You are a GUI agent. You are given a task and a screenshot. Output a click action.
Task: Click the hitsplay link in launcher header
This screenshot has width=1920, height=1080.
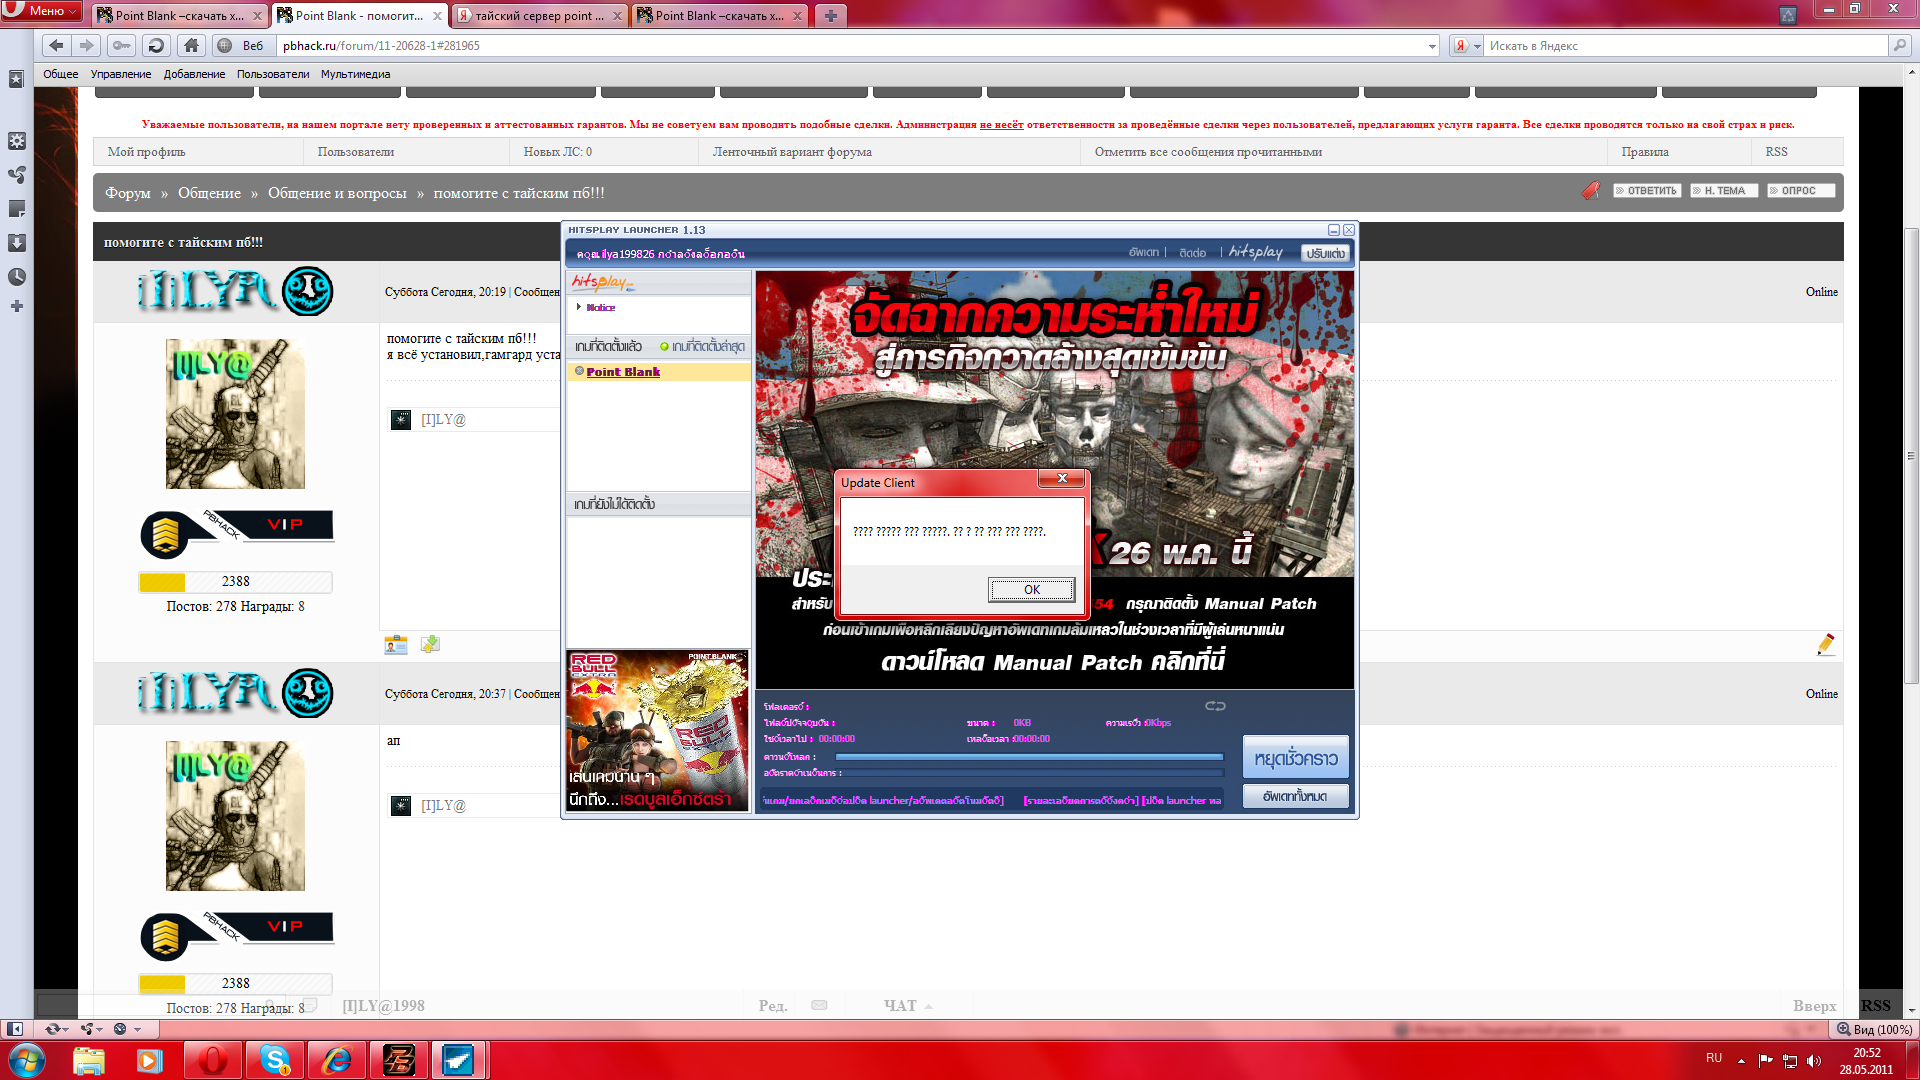pos(1255,252)
